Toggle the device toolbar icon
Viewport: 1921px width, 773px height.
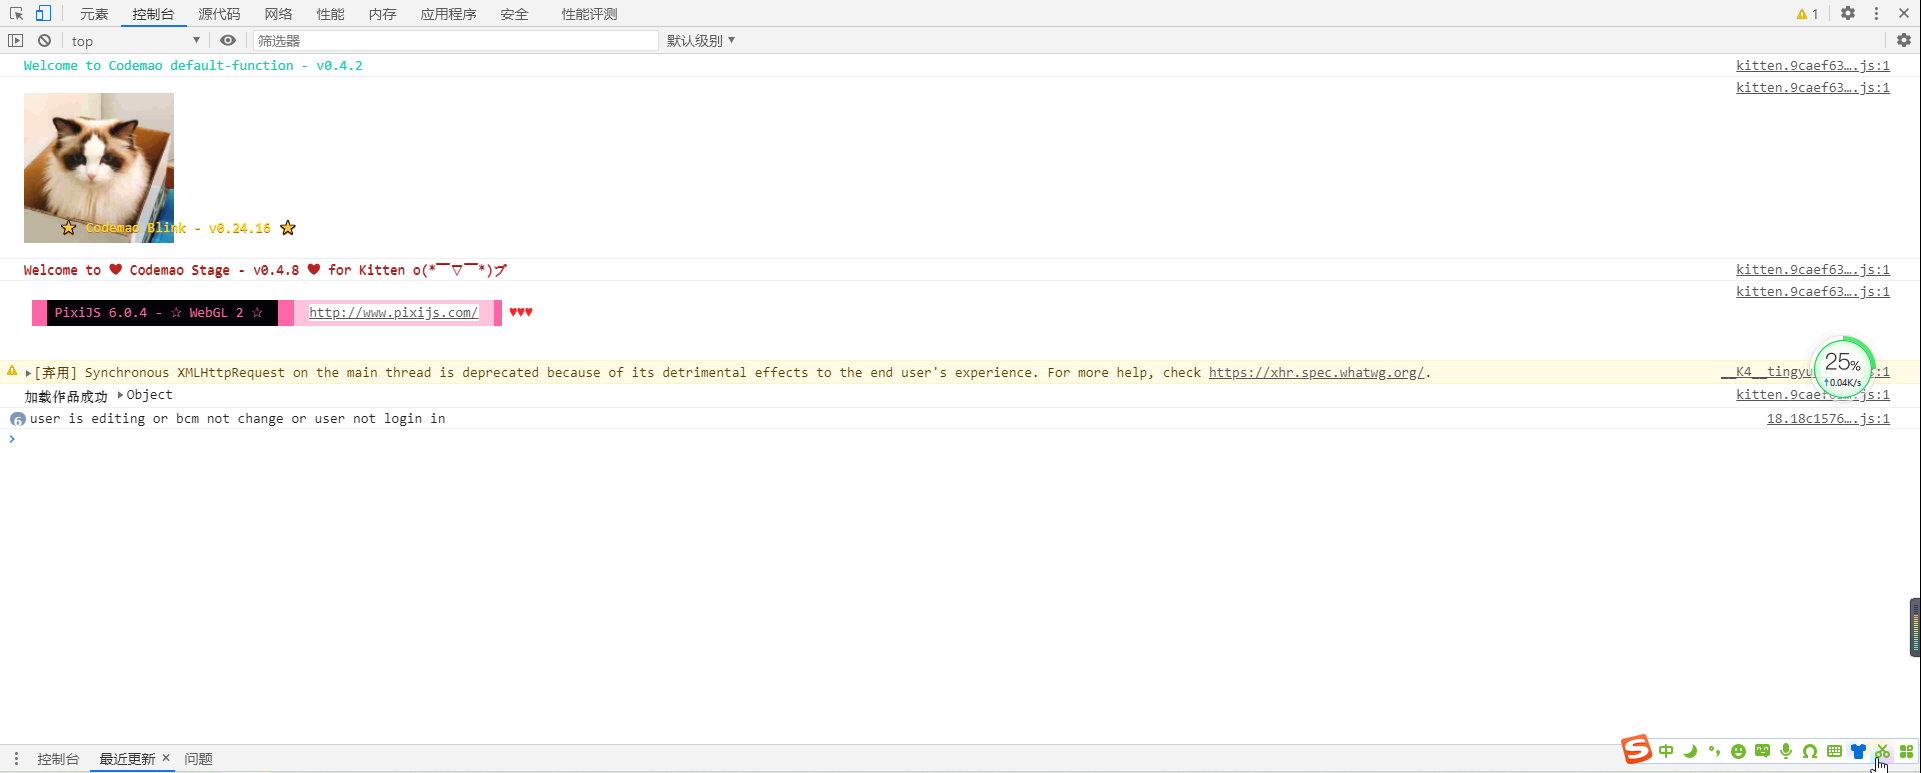tap(43, 14)
